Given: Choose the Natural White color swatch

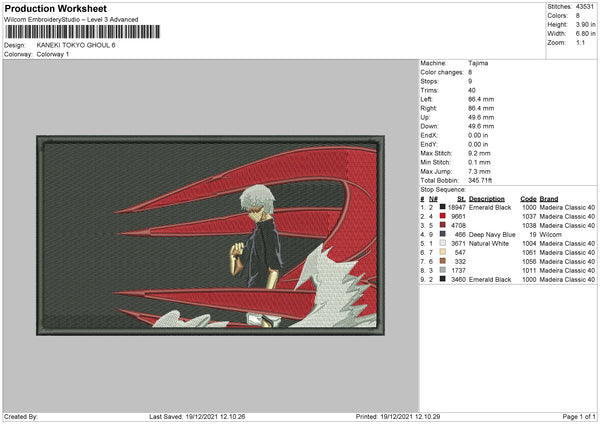Looking at the screenshot, I should (442, 243).
